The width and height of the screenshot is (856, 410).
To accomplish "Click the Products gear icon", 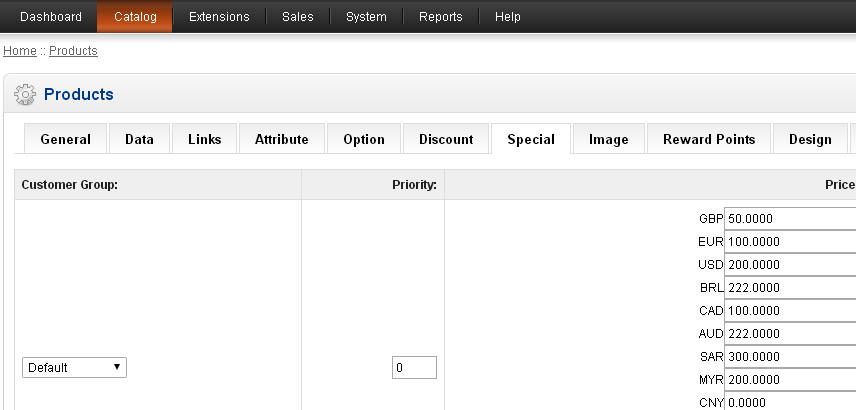I will (x=25, y=95).
